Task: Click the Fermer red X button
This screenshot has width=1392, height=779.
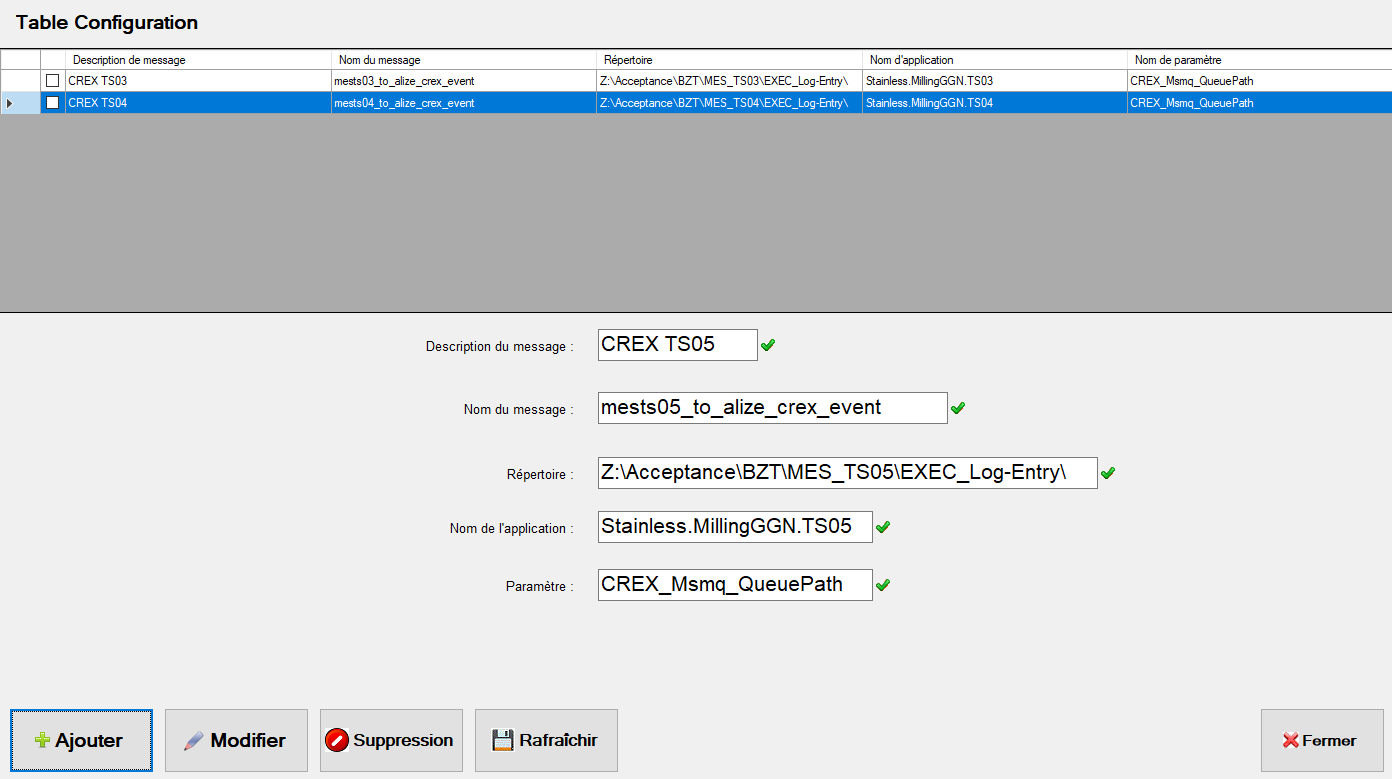Action: [1320, 740]
